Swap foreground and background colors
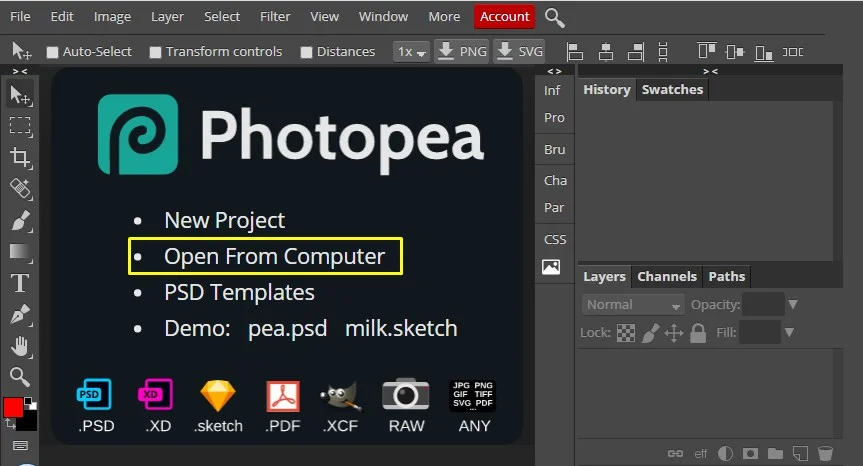863x466 pixels. point(10,423)
